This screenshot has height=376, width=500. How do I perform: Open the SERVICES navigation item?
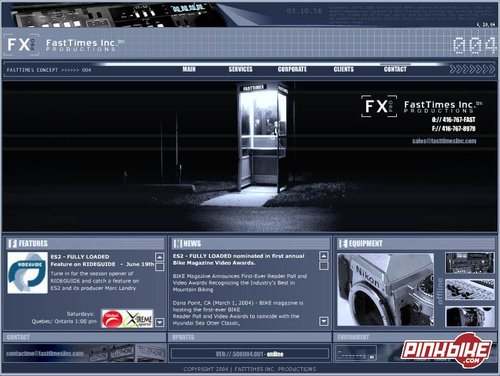coord(240,69)
